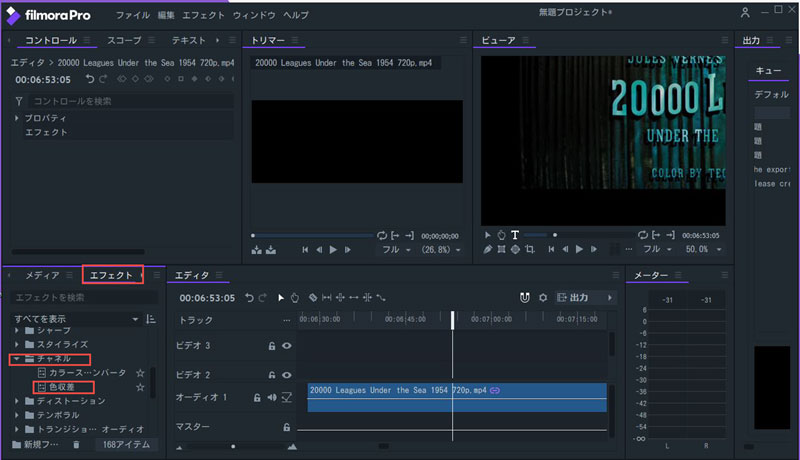Toggle visibility of ビデオ 3 track
Viewport: 800px width, 460px height.
[287, 346]
